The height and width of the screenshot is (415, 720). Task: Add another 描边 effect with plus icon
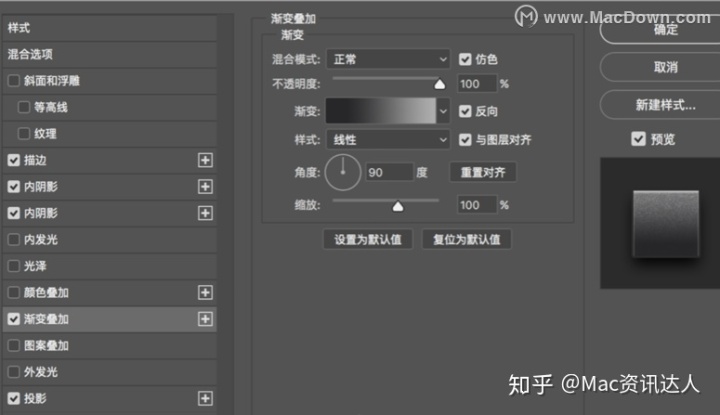pos(205,160)
